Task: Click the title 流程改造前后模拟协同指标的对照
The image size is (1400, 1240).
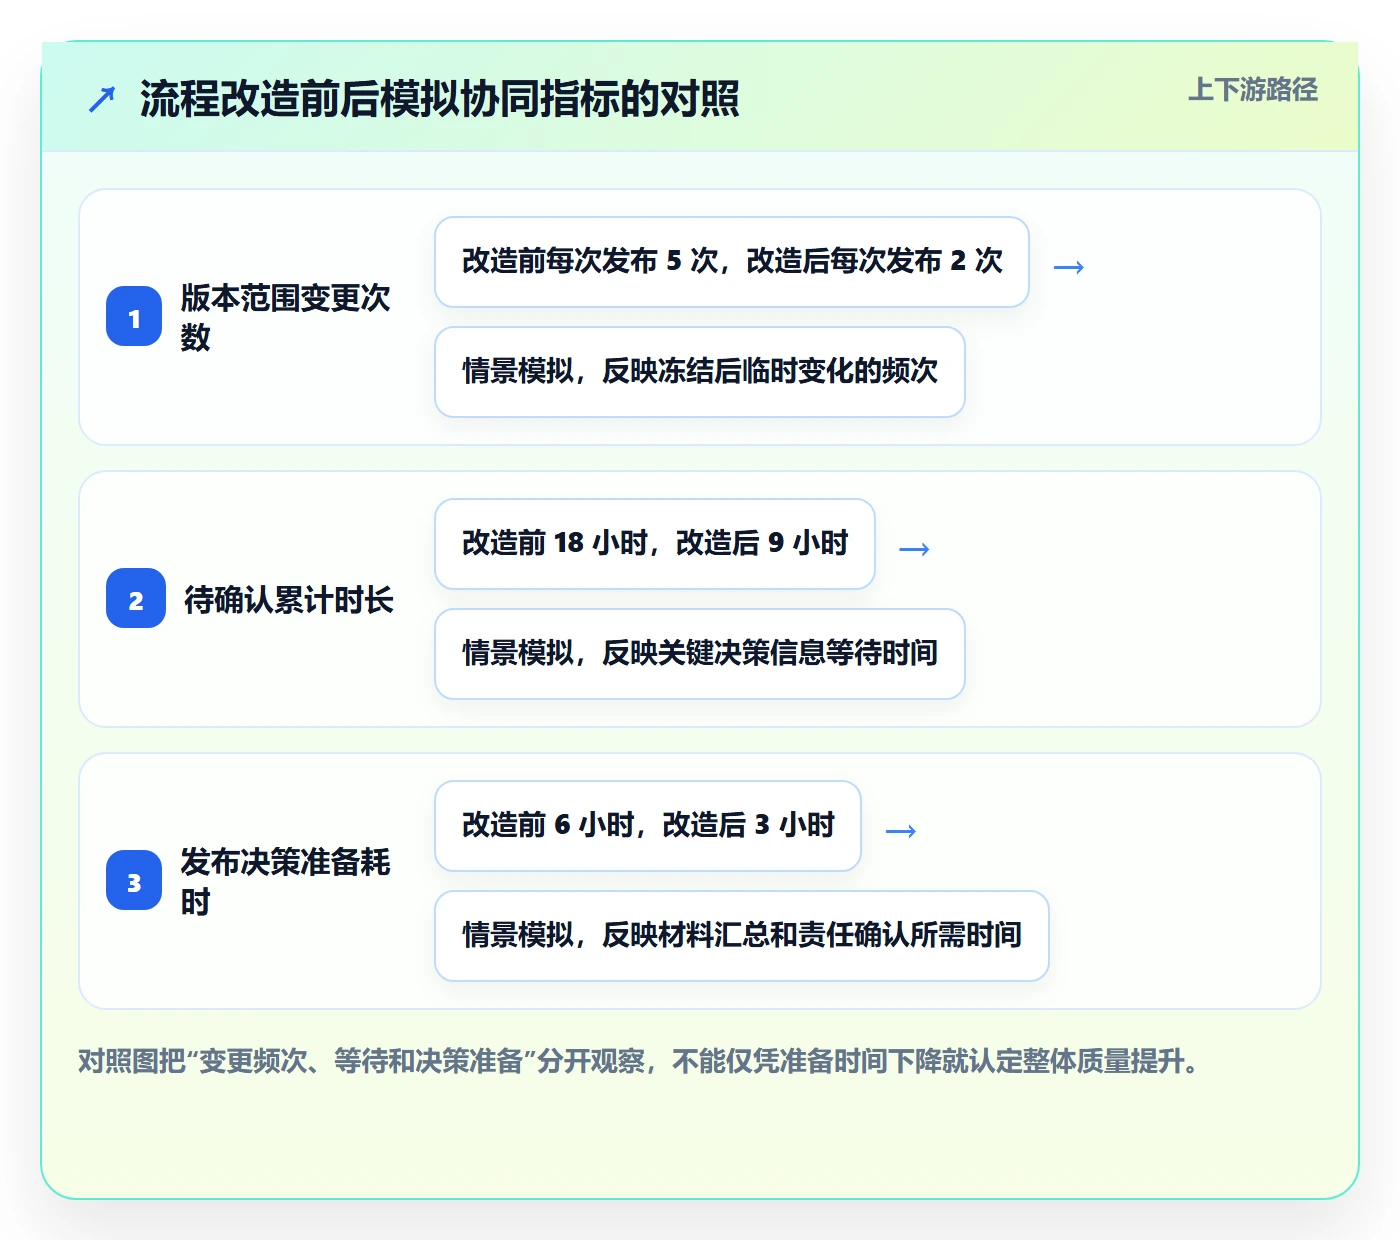Action: (440, 99)
